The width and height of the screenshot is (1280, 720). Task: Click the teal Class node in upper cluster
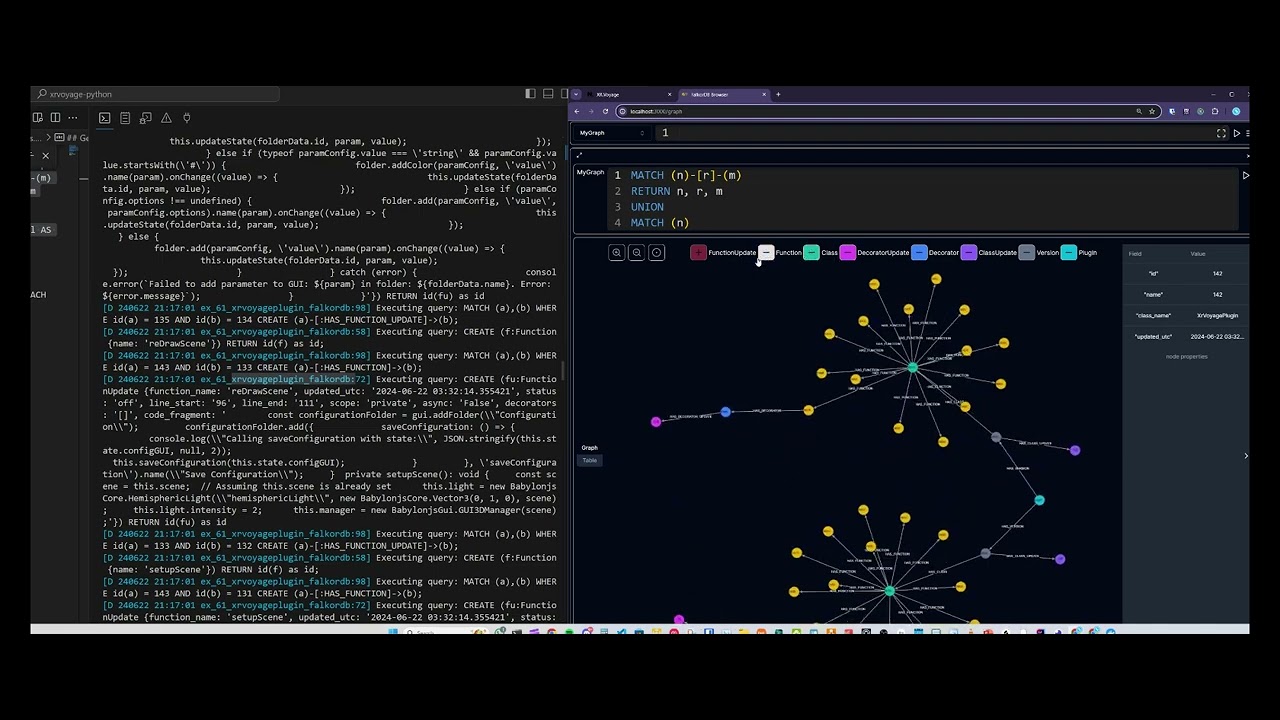tap(912, 368)
